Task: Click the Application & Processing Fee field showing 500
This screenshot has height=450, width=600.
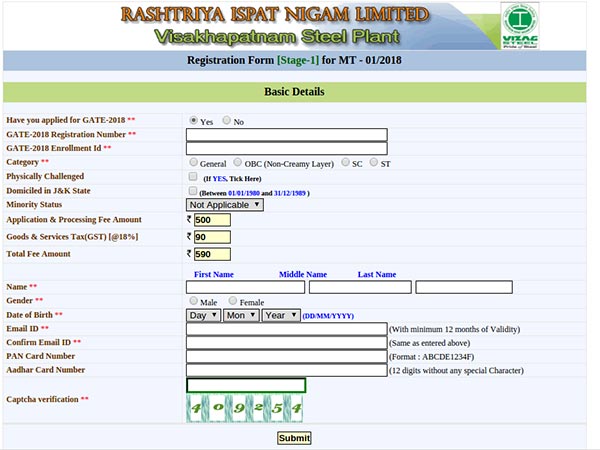Action: (x=212, y=220)
